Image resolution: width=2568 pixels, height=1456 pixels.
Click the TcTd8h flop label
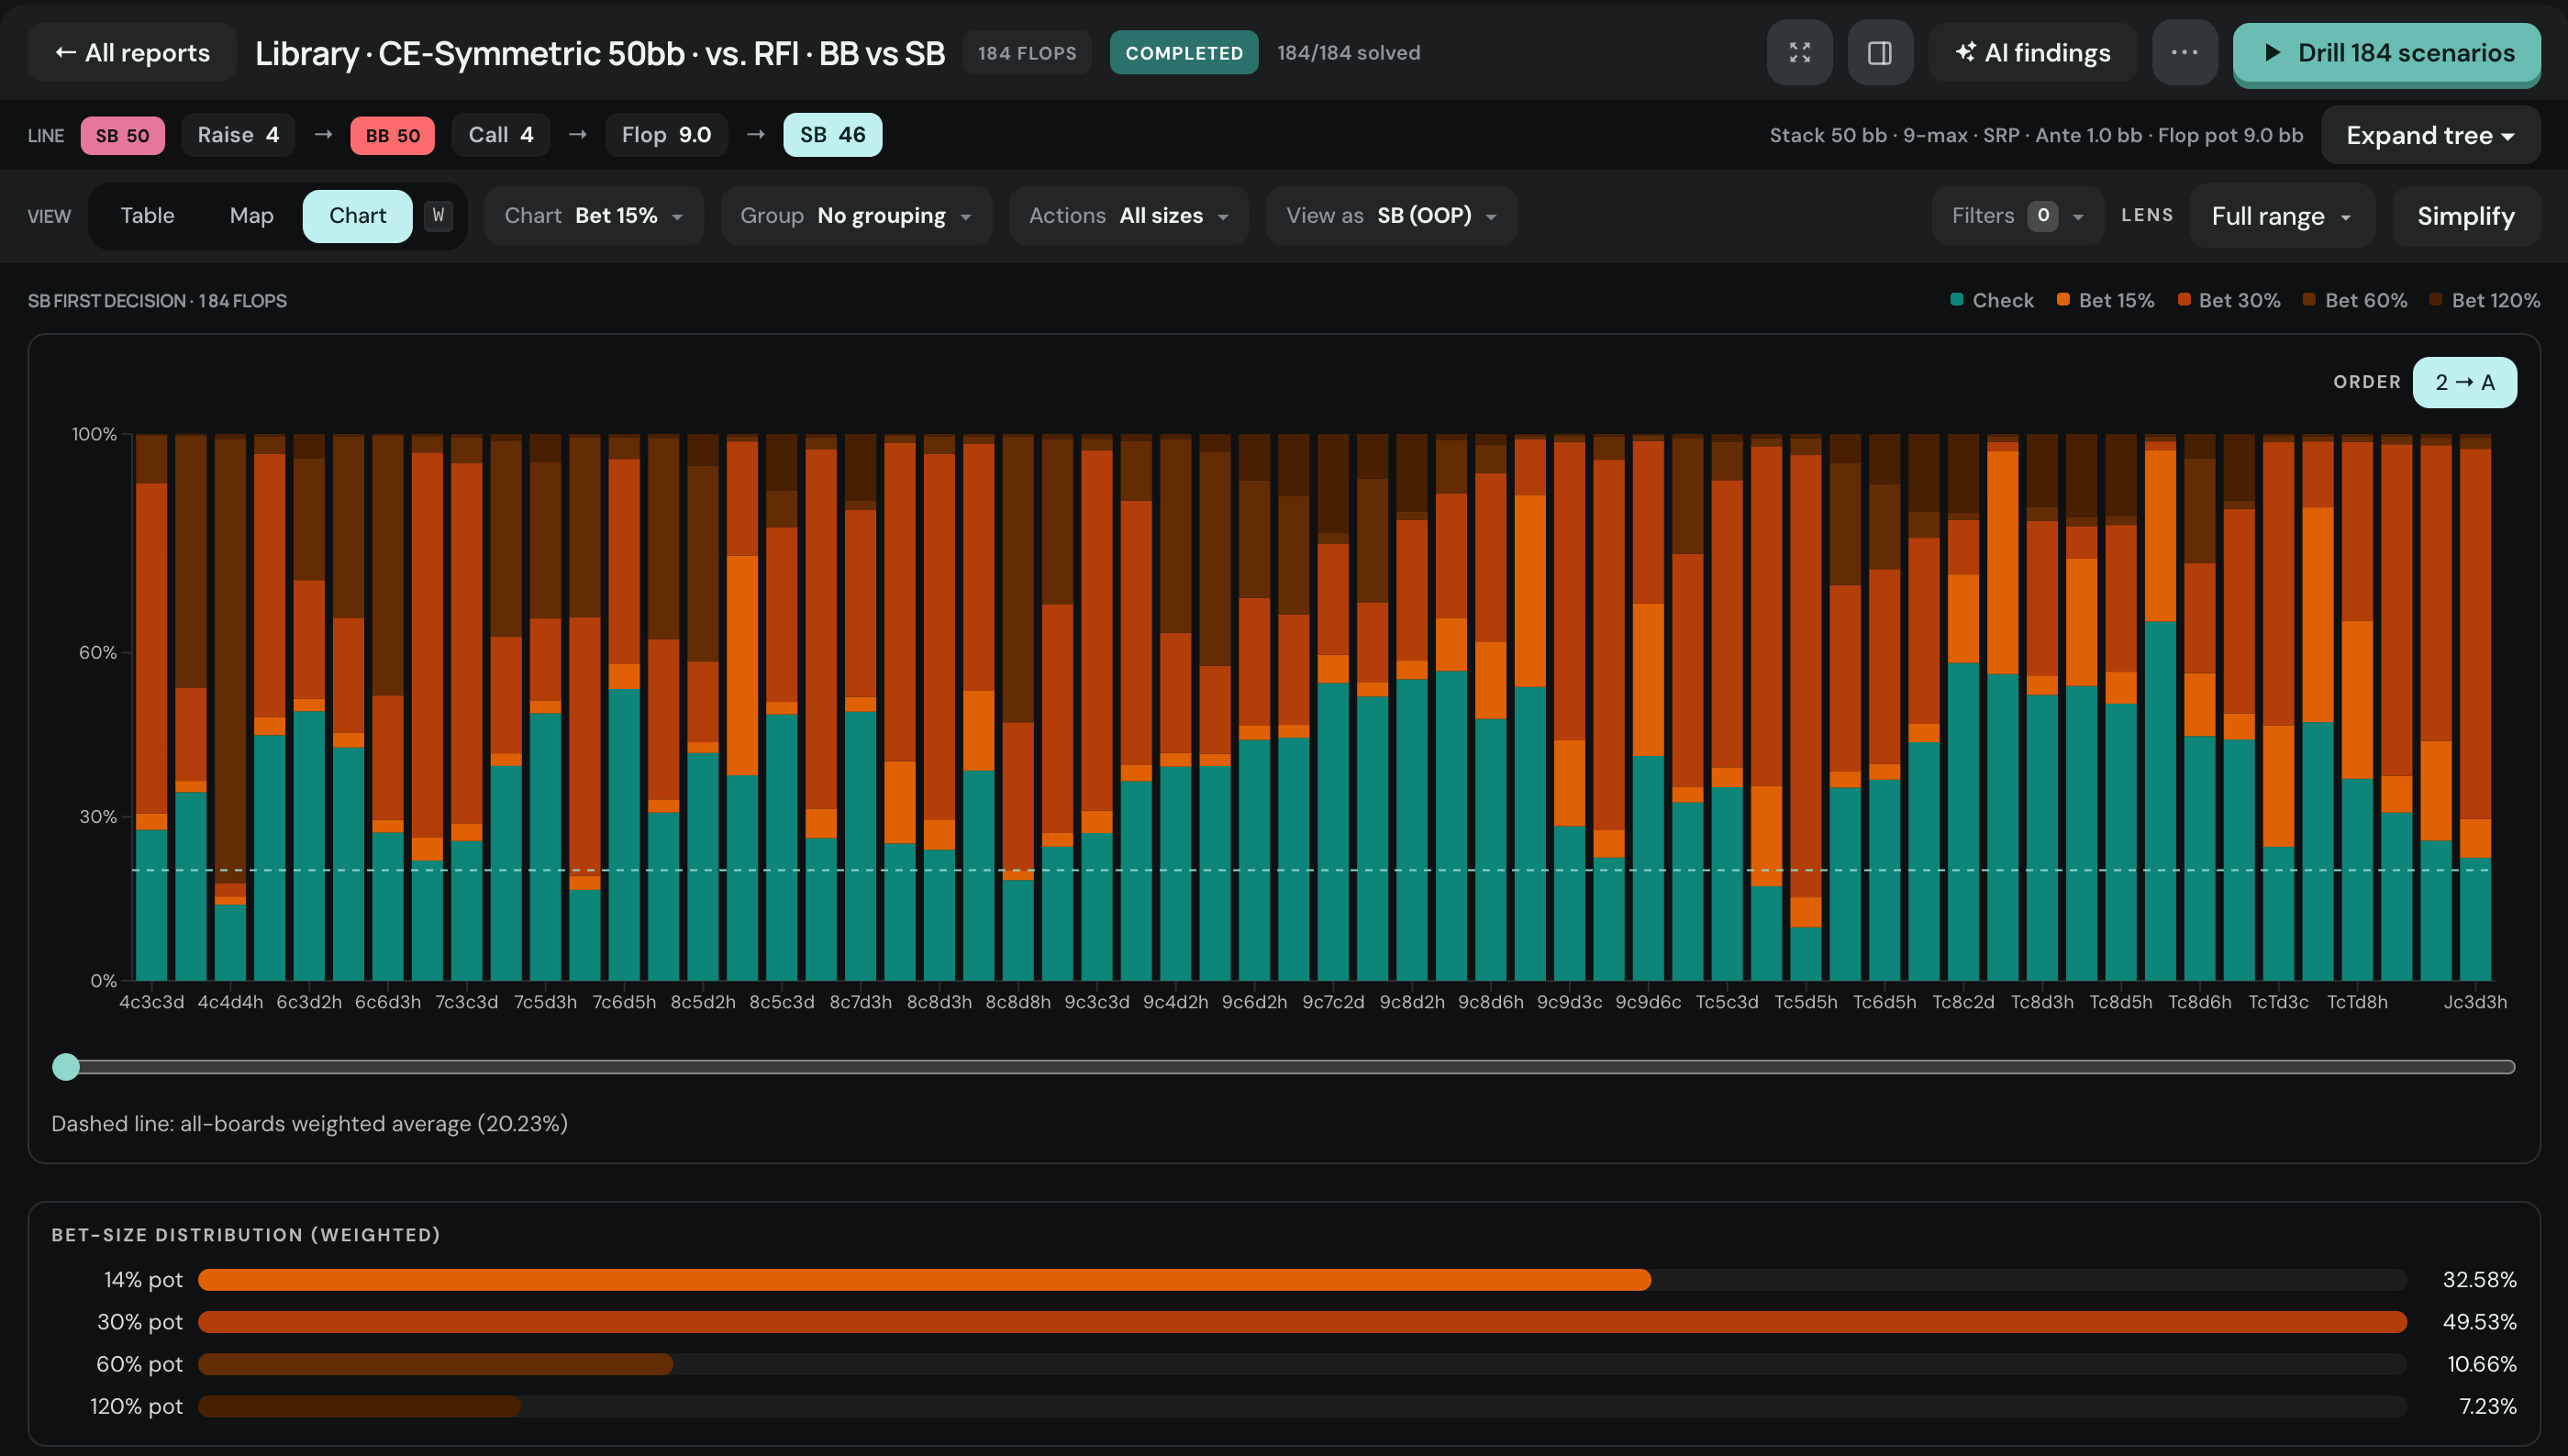[x=2357, y=1002]
